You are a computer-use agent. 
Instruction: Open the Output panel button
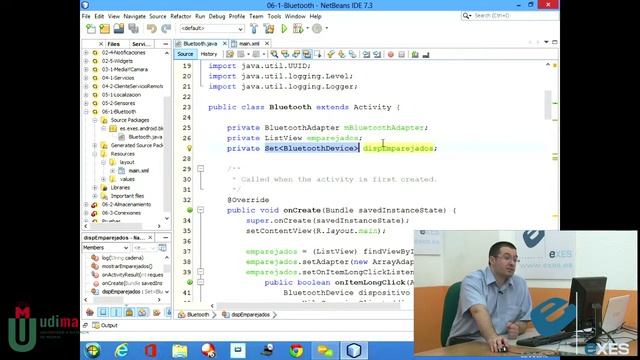105,325
